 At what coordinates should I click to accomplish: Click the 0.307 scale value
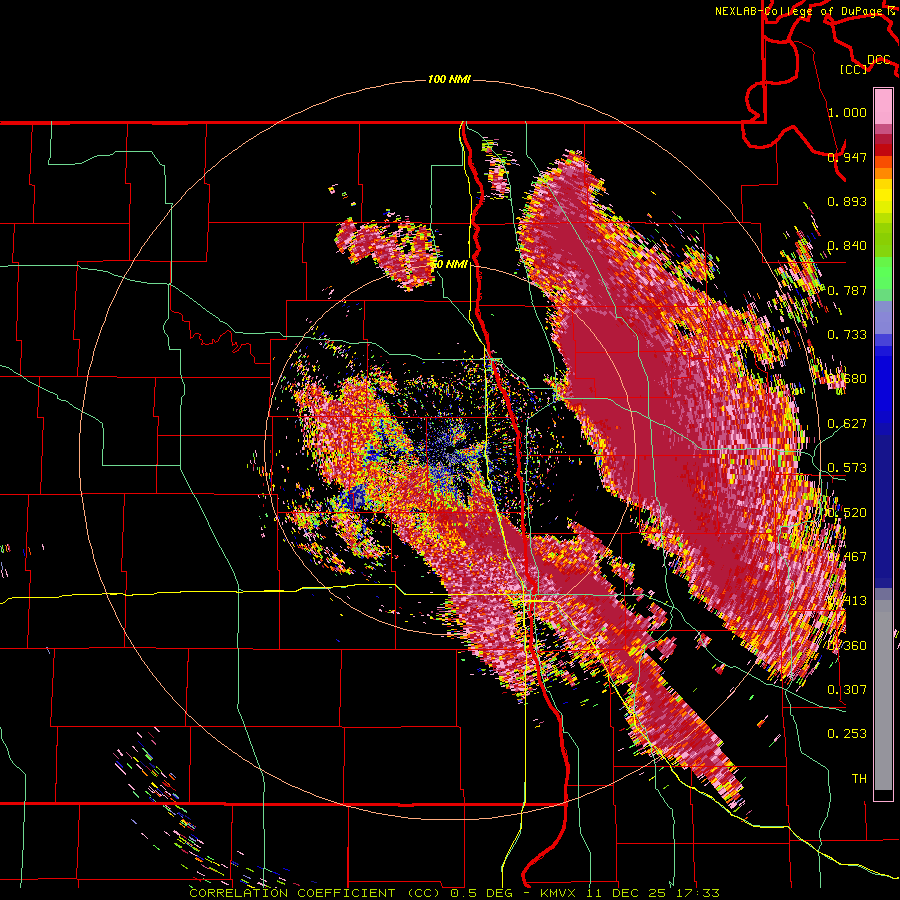point(847,689)
